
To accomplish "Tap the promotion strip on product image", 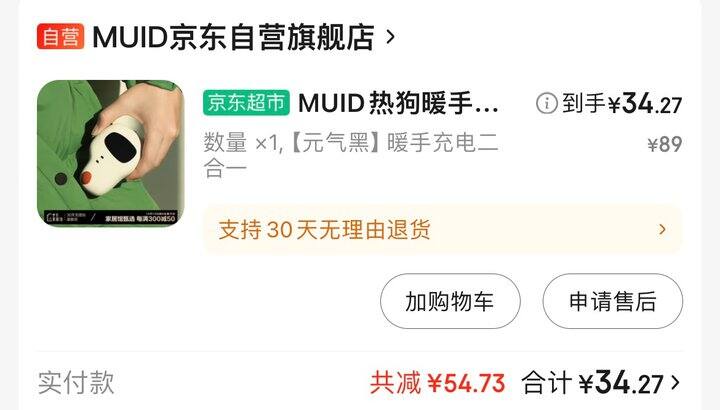I will click(x=111, y=217).
